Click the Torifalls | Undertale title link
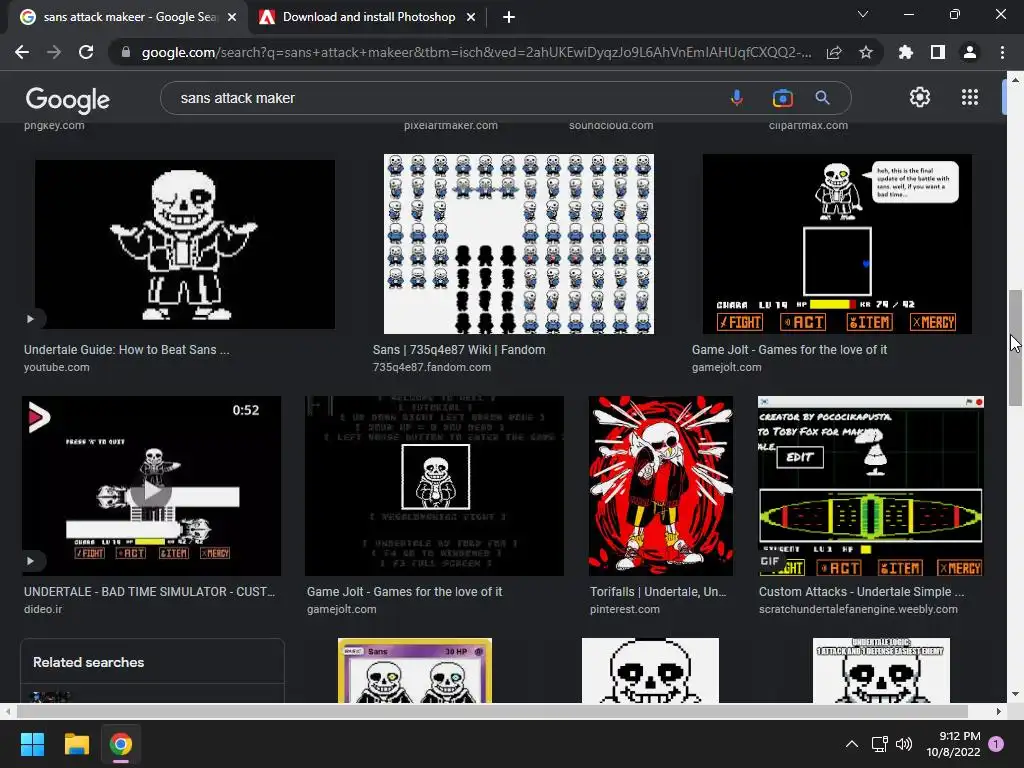Screen dimensions: 1024x768 point(658,592)
